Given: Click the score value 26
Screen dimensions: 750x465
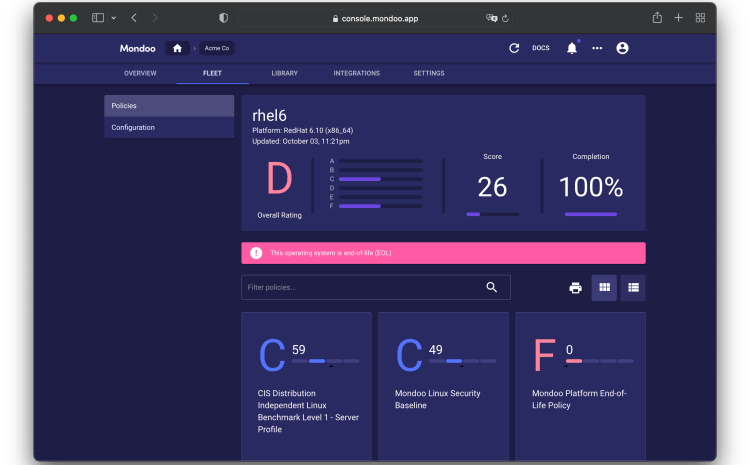Looking at the screenshot, I should click(492, 187).
